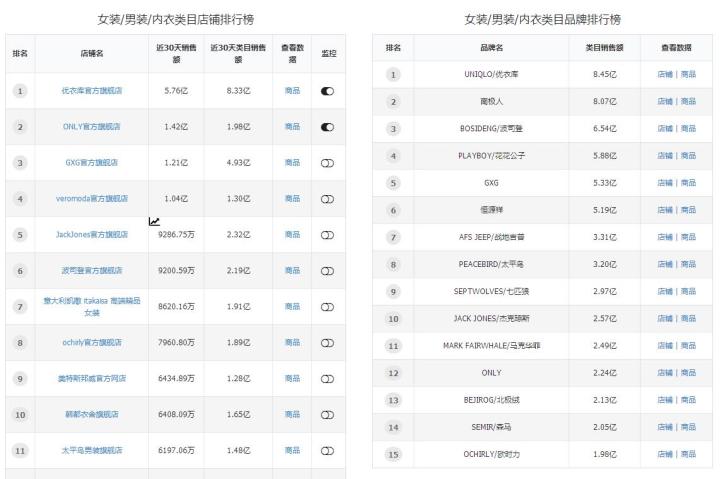The height and width of the screenshot is (479, 720).
Task: Click the trend chart icon near JackJones row
Action: (154, 222)
